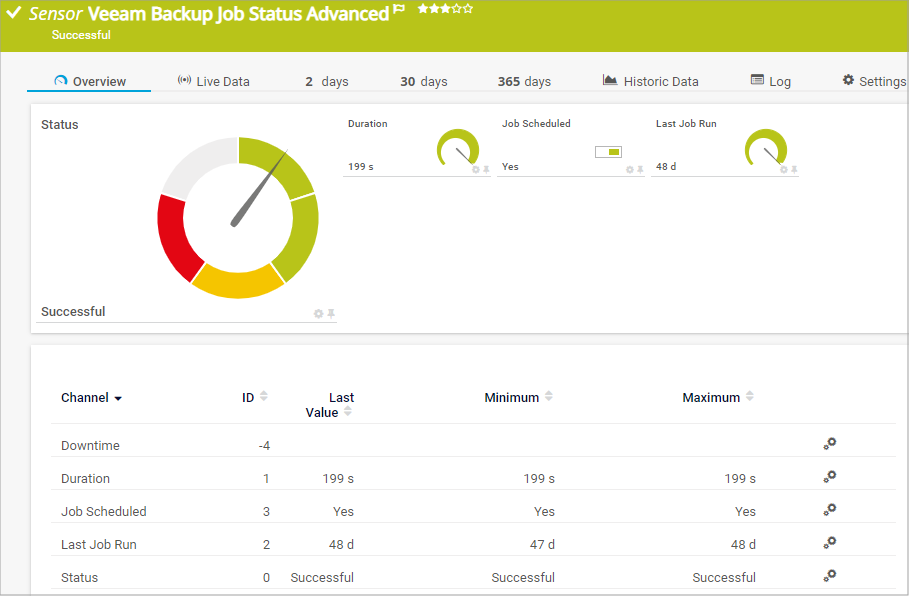Open the Historic Data tab

650,81
